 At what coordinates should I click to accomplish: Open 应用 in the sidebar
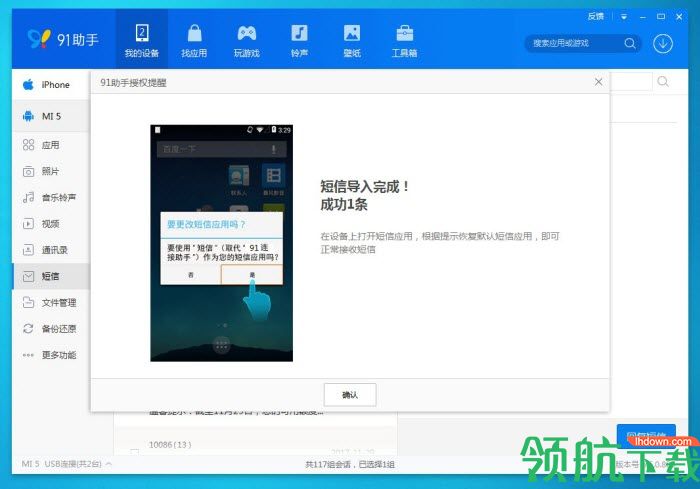point(51,145)
